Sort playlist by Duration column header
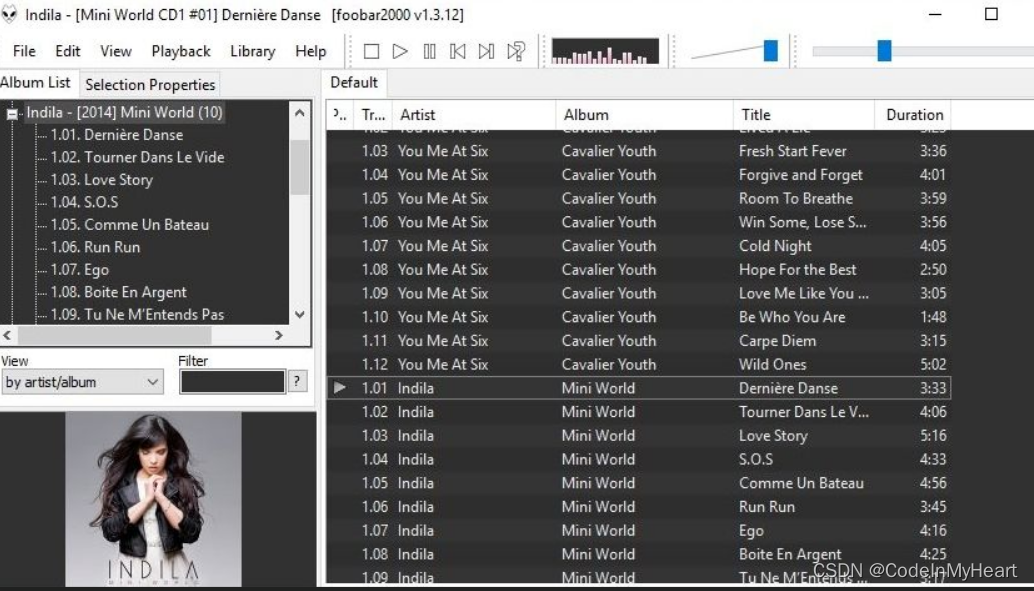 coord(913,115)
